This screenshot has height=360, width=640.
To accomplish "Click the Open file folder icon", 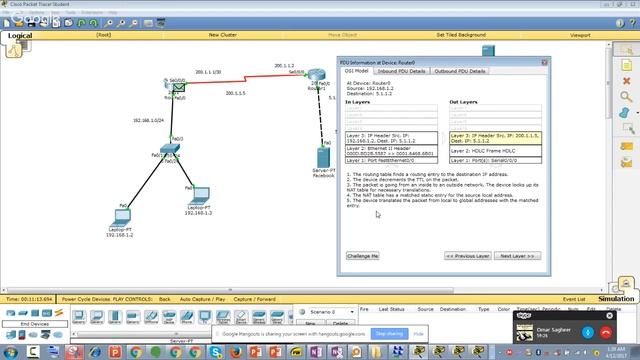I will (x=19, y=23).
